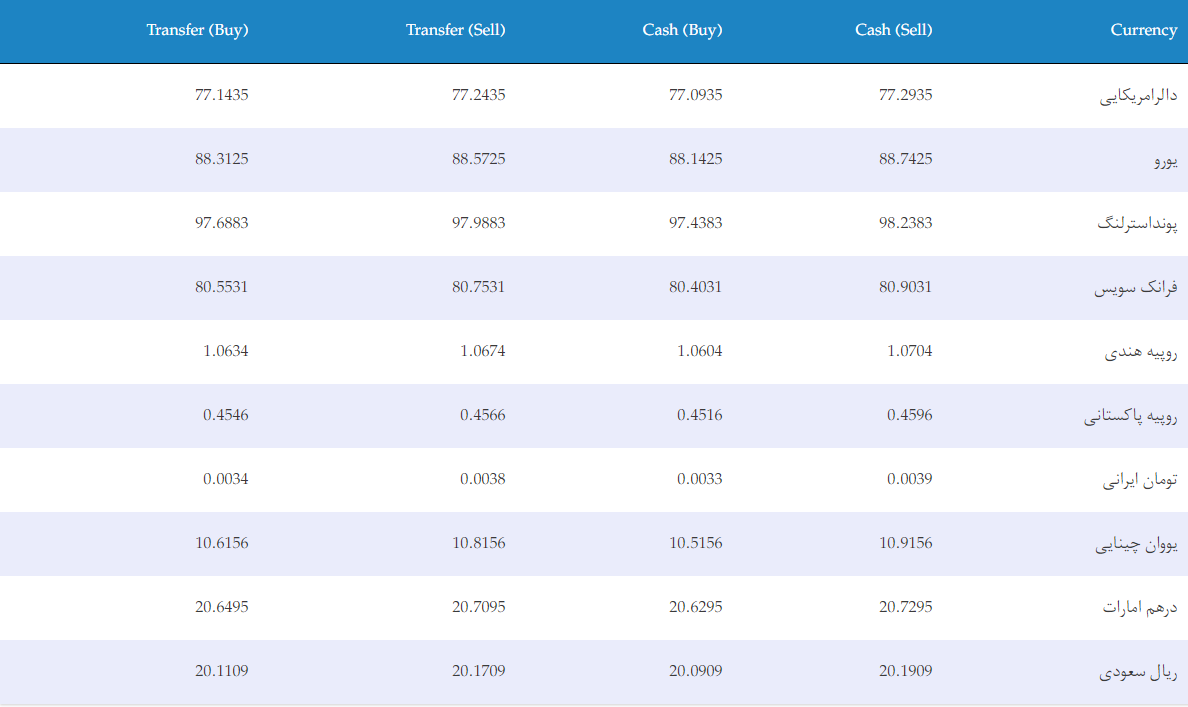Image resolution: width=1188 pixels, height=707 pixels.
Task: Click Cash Sell value 88.7425
Action: pyautogui.click(x=905, y=159)
